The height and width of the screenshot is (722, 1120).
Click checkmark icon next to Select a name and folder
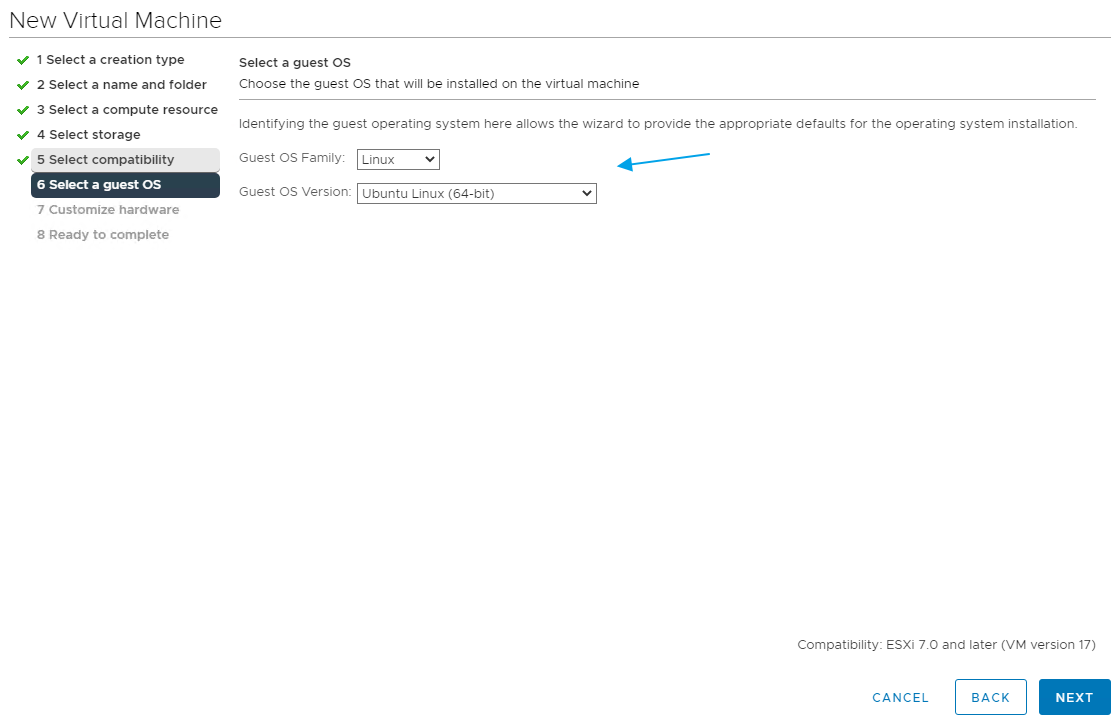point(23,85)
